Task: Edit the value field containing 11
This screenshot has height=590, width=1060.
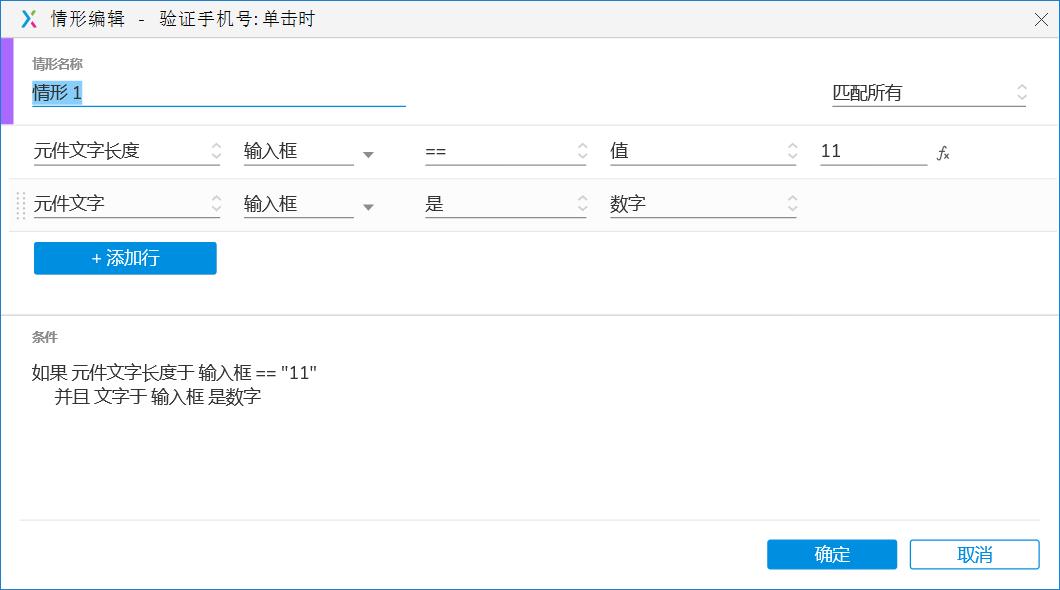Action: [873, 151]
